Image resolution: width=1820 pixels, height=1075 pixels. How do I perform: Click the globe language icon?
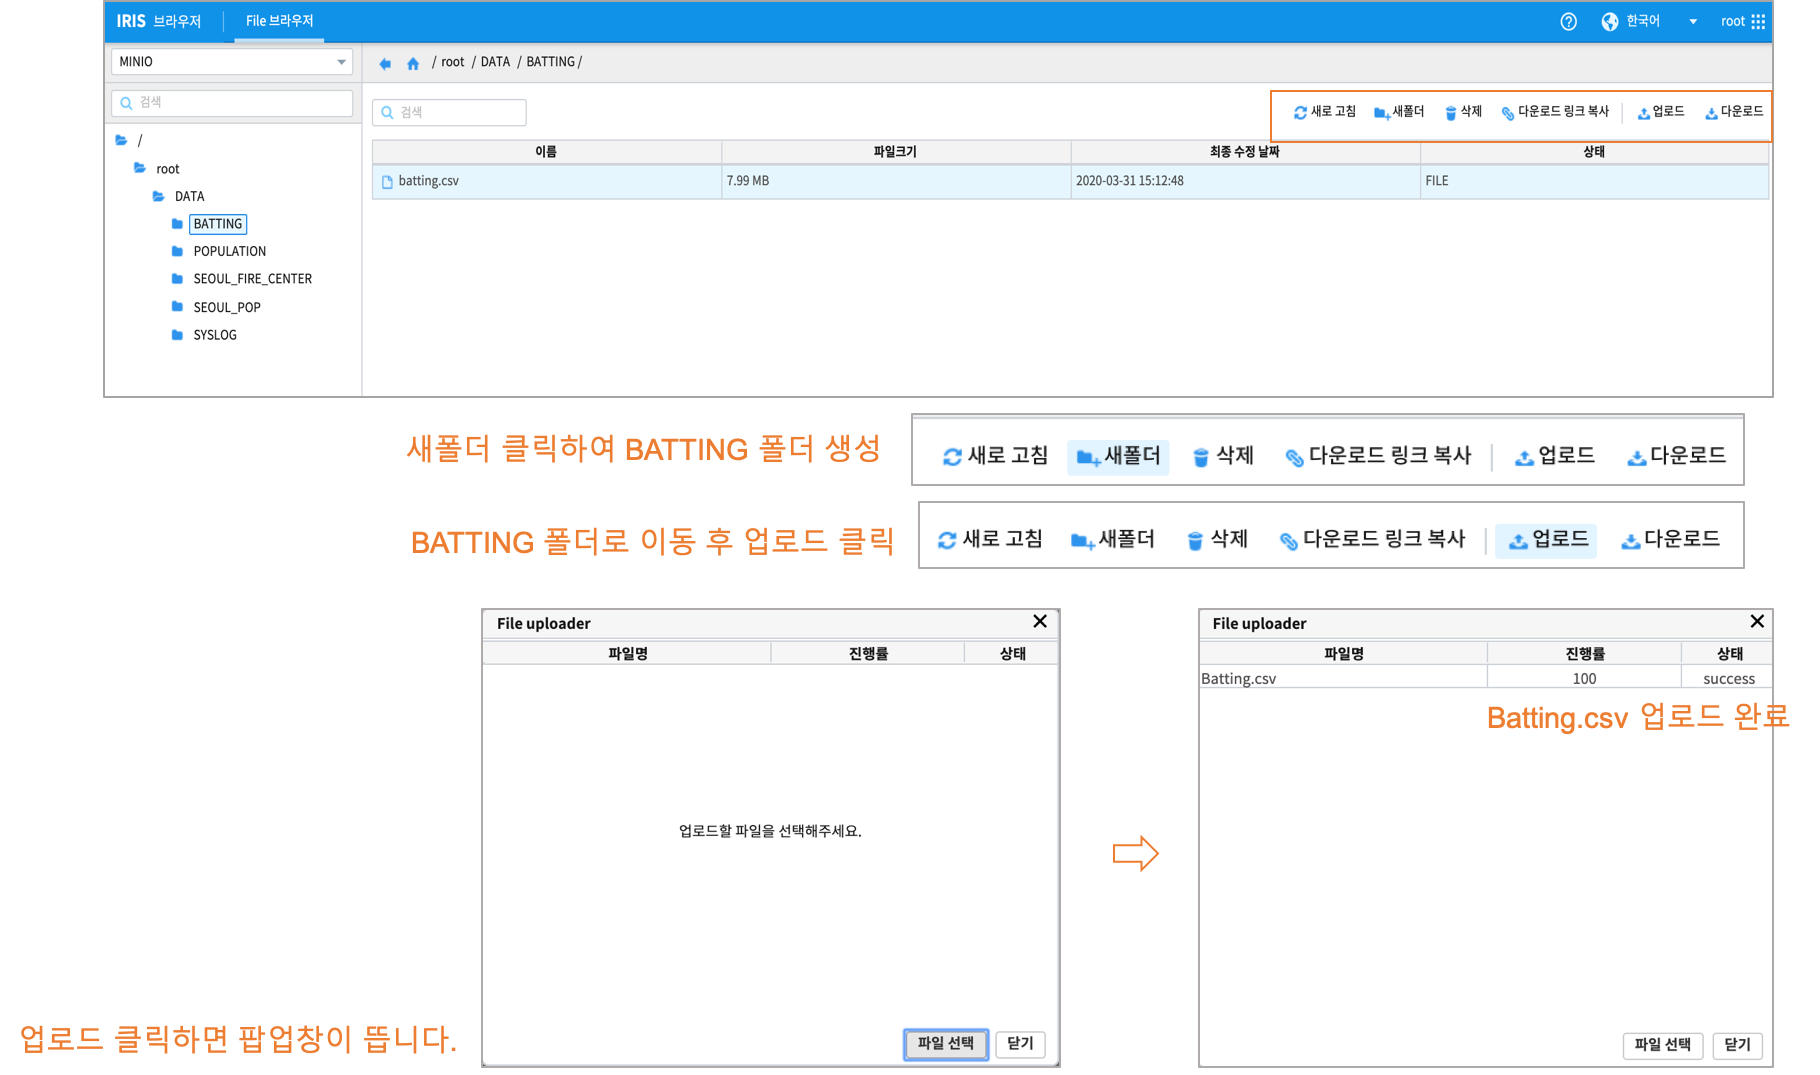point(1609,21)
